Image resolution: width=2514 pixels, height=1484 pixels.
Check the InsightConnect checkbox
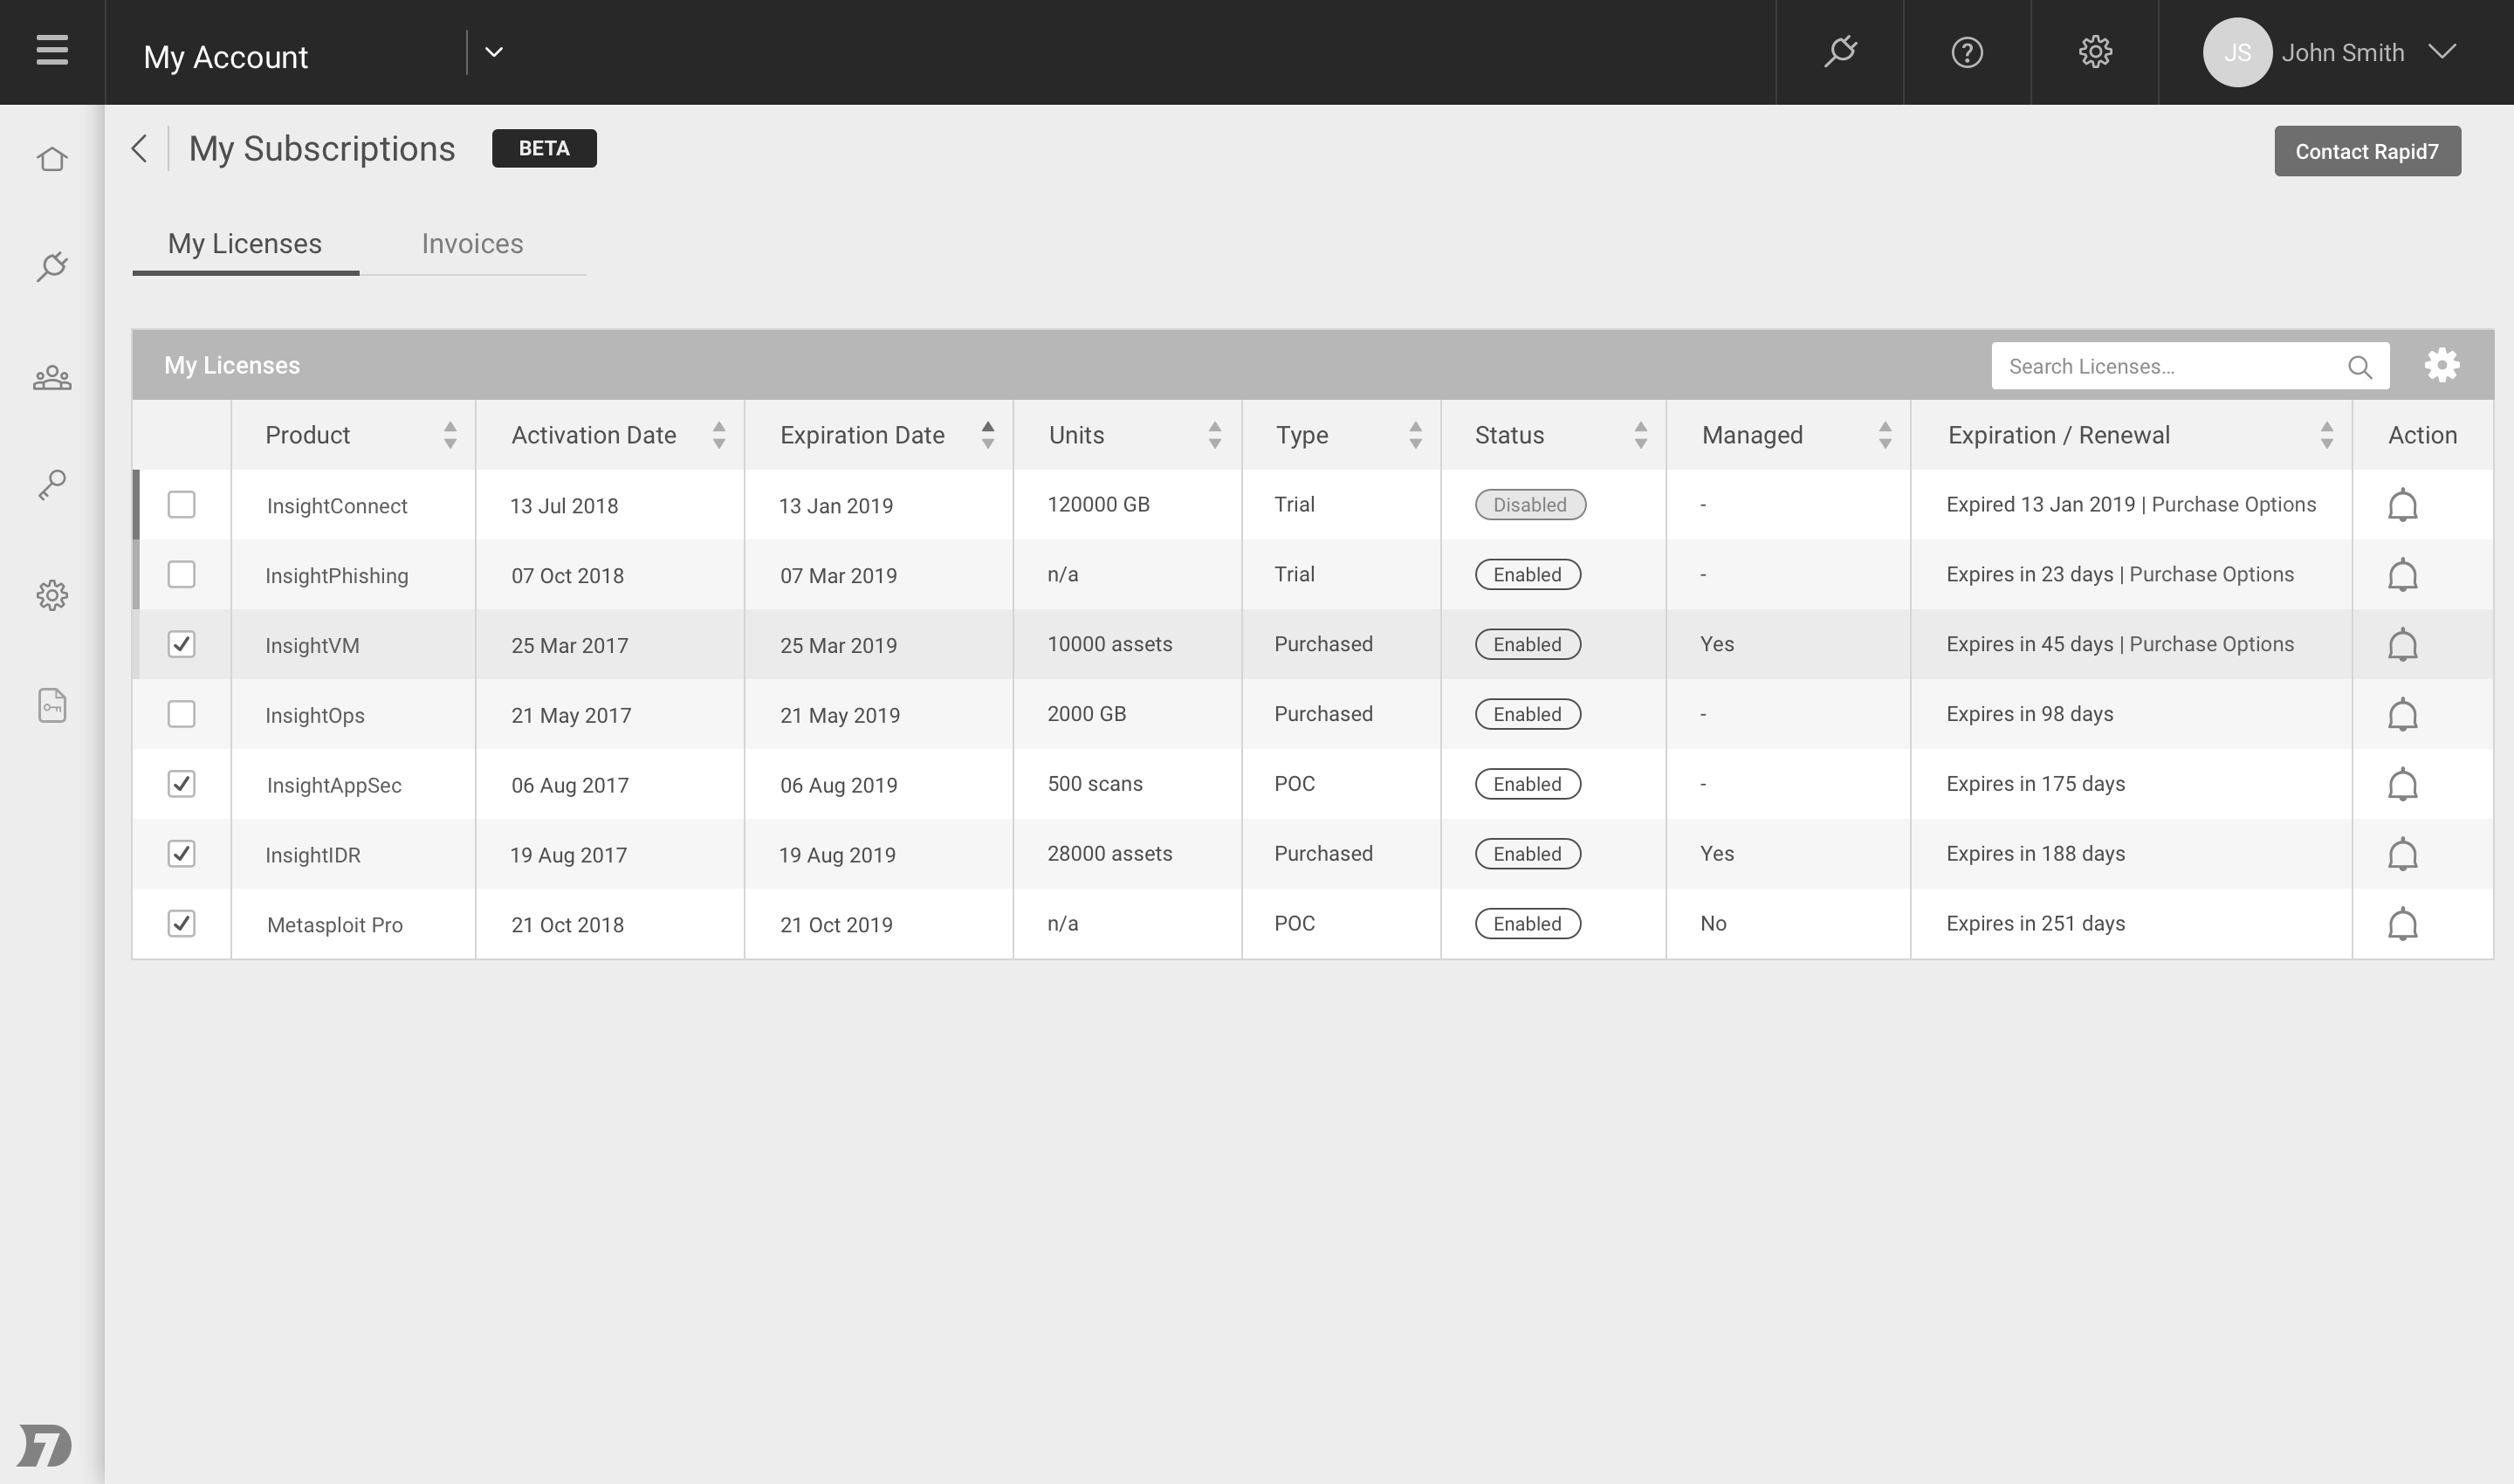coord(181,505)
